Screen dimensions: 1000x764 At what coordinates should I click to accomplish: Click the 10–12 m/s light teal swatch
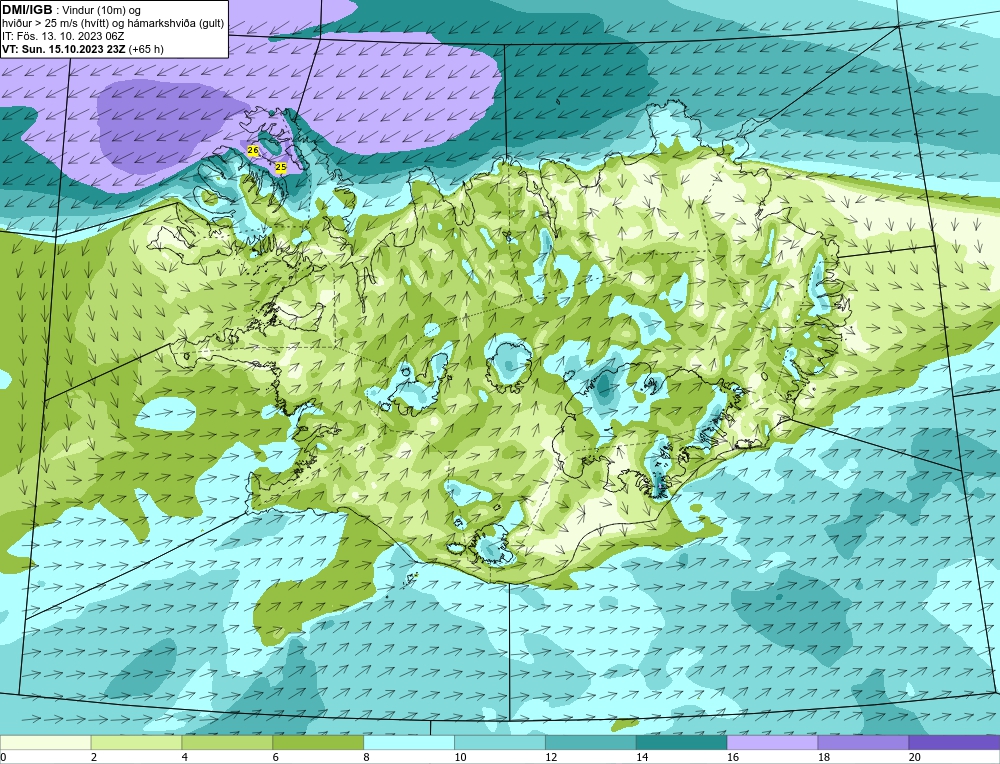pos(500,742)
